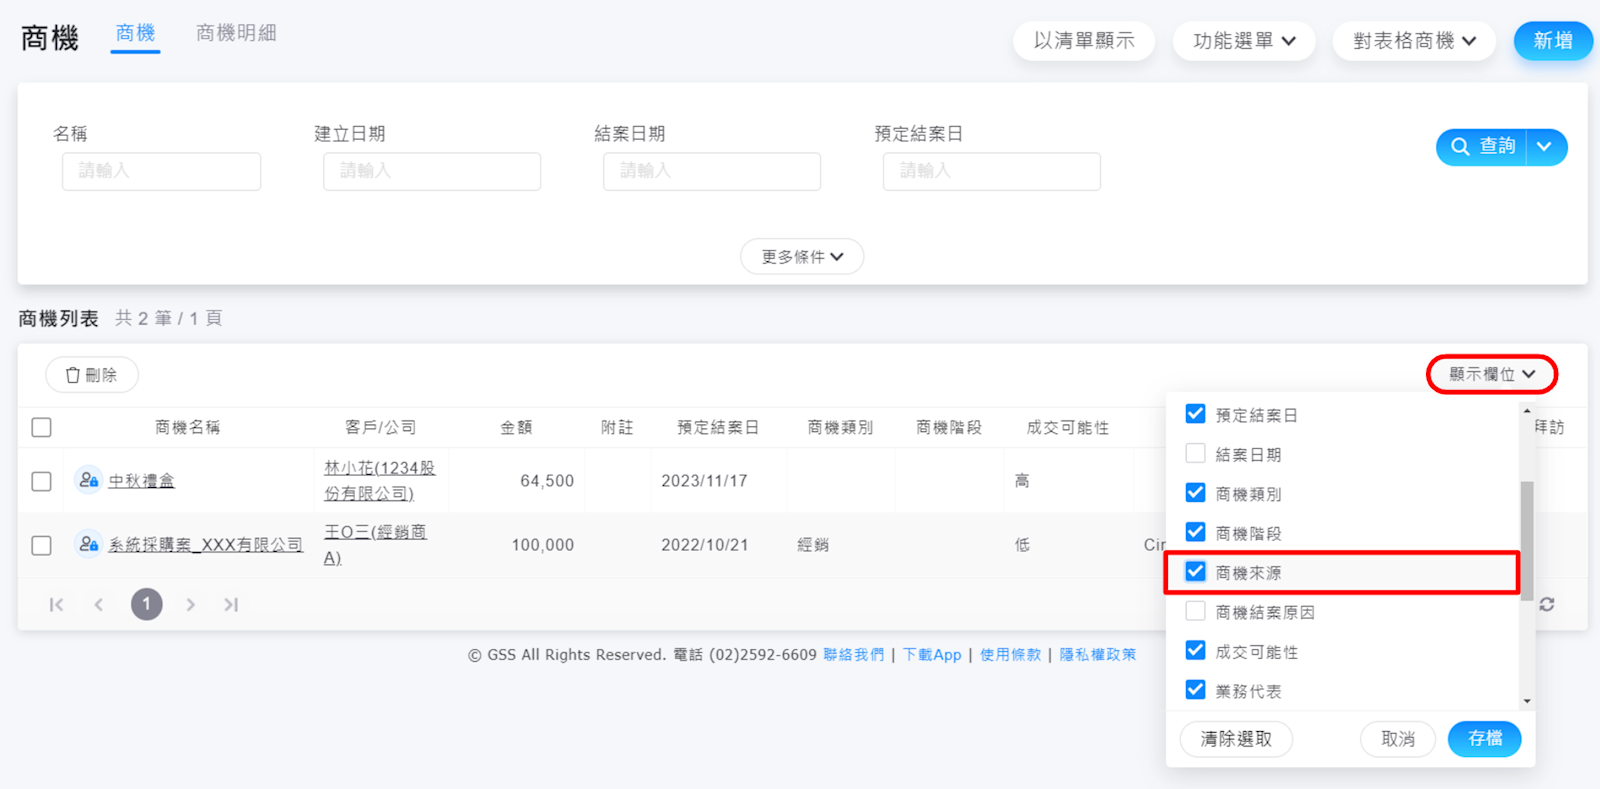1600x789 pixels.
Task: Switch to the 商機明細 tab
Action: (236, 33)
